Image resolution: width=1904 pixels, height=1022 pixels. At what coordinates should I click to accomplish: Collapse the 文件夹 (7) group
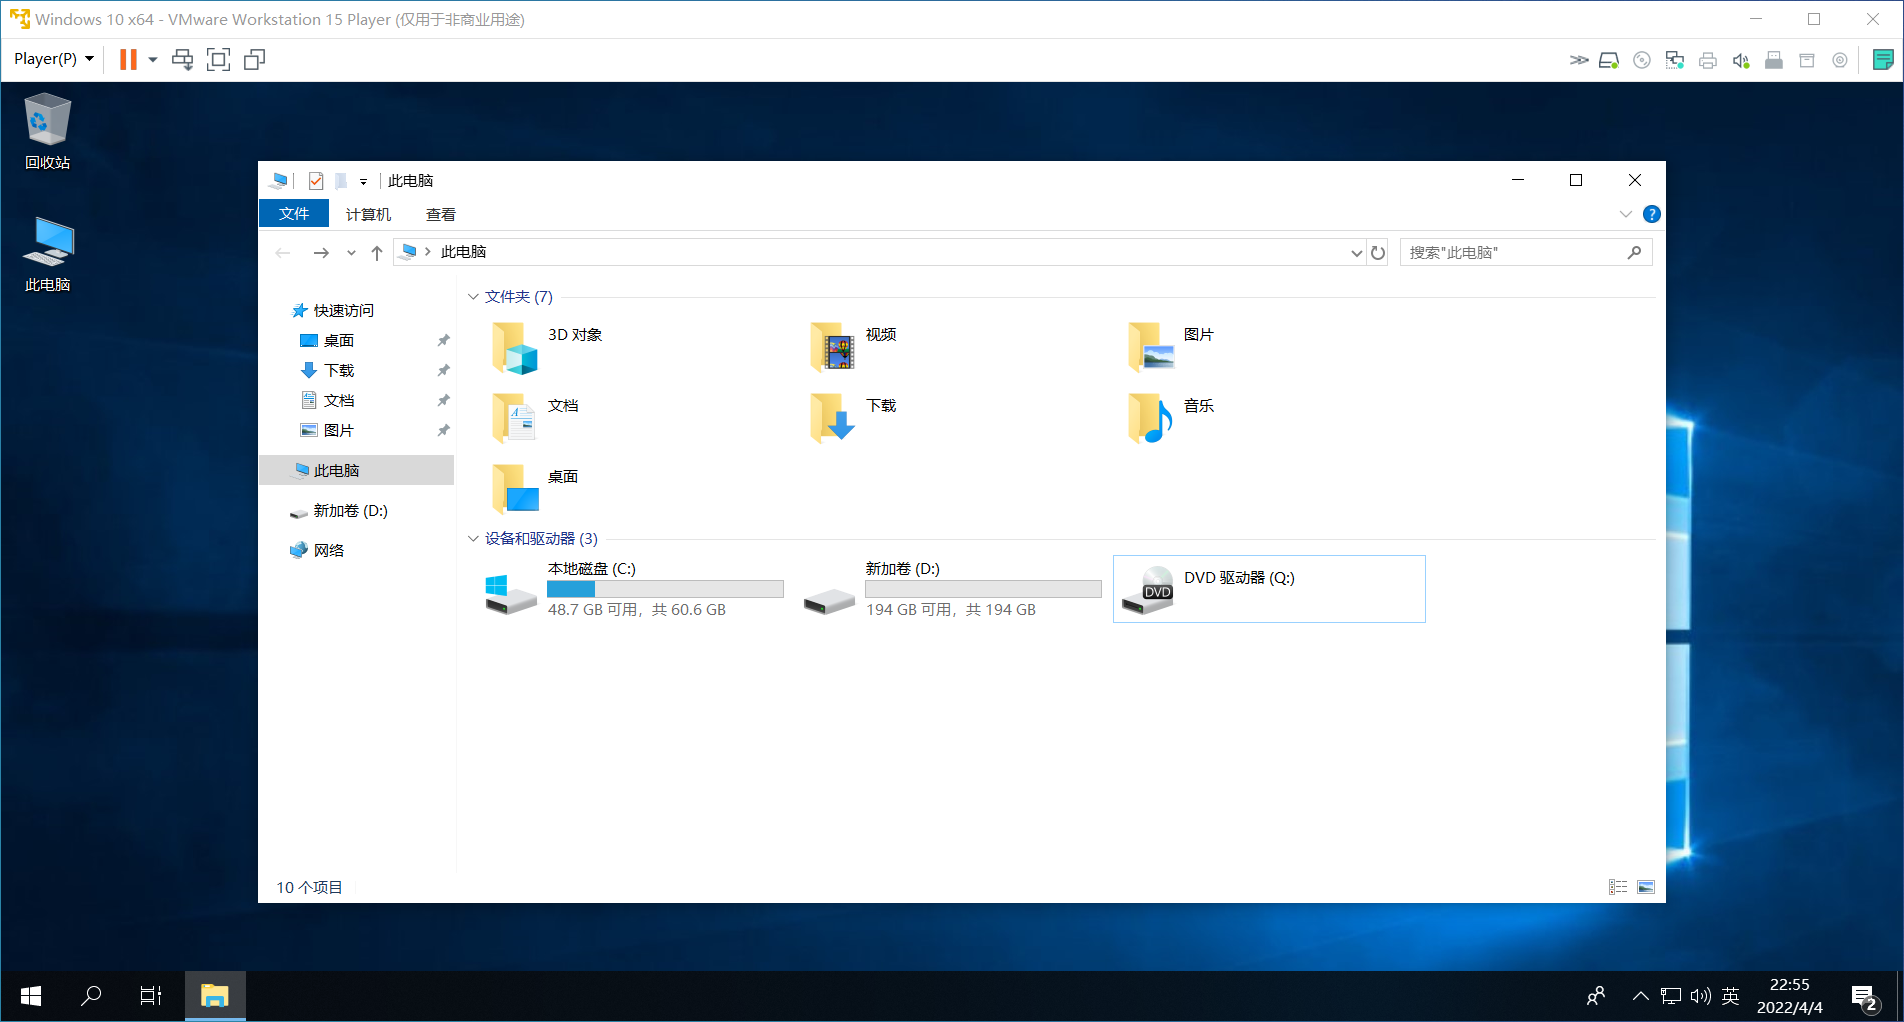tap(473, 297)
